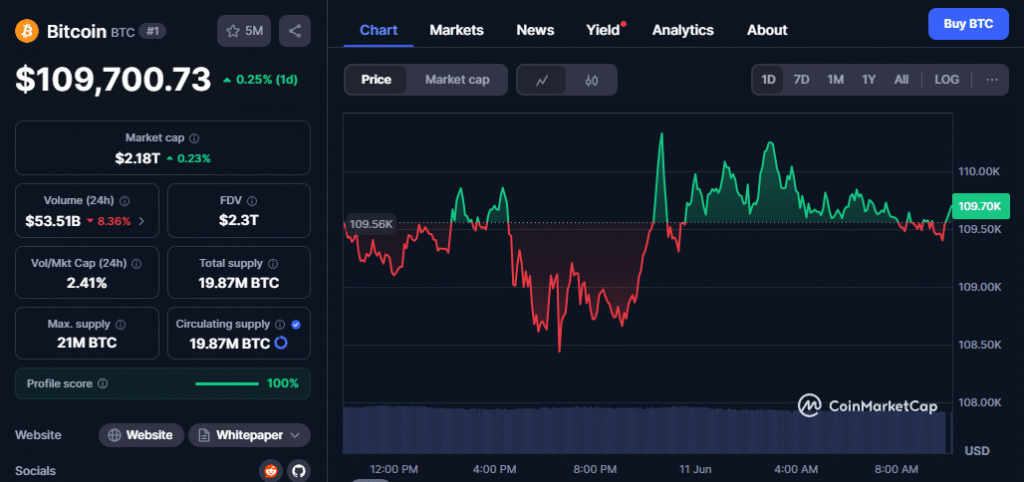The height and width of the screenshot is (482, 1024).
Task: Open the share icon button
Action: [x=295, y=31]
